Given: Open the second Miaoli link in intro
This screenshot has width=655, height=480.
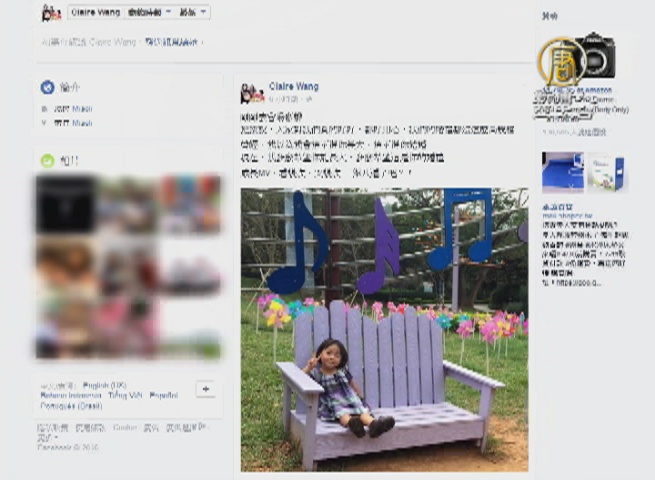Looking at the screenshot, I should tap(82, 123).
